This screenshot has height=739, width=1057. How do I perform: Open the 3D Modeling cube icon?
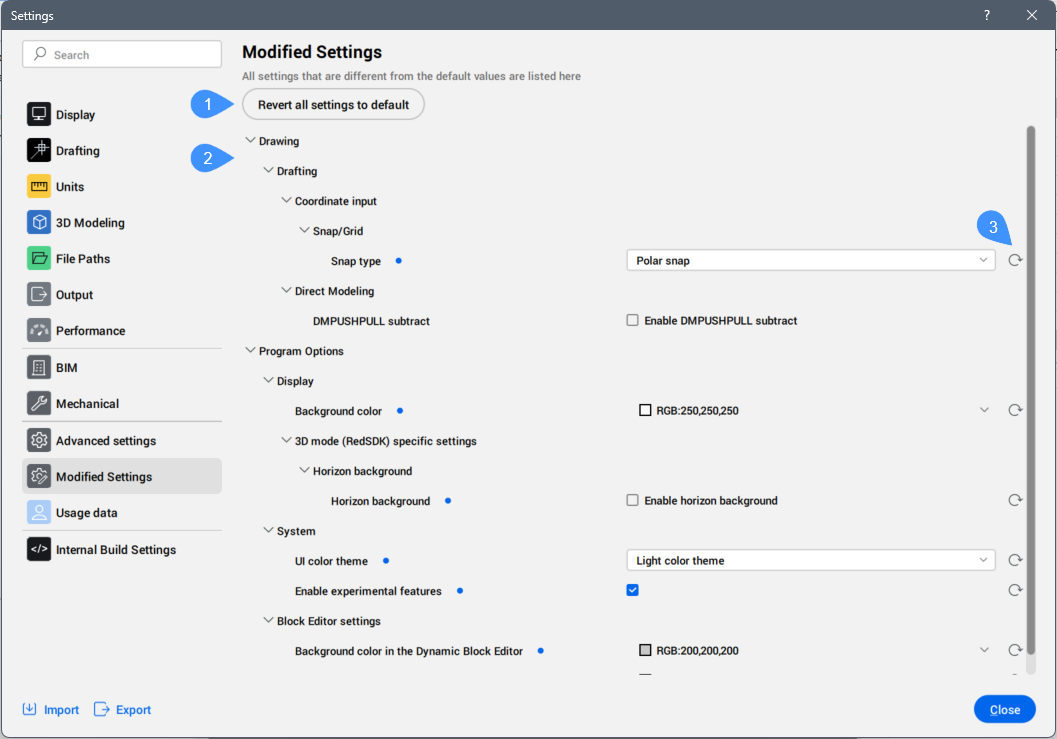39,223
